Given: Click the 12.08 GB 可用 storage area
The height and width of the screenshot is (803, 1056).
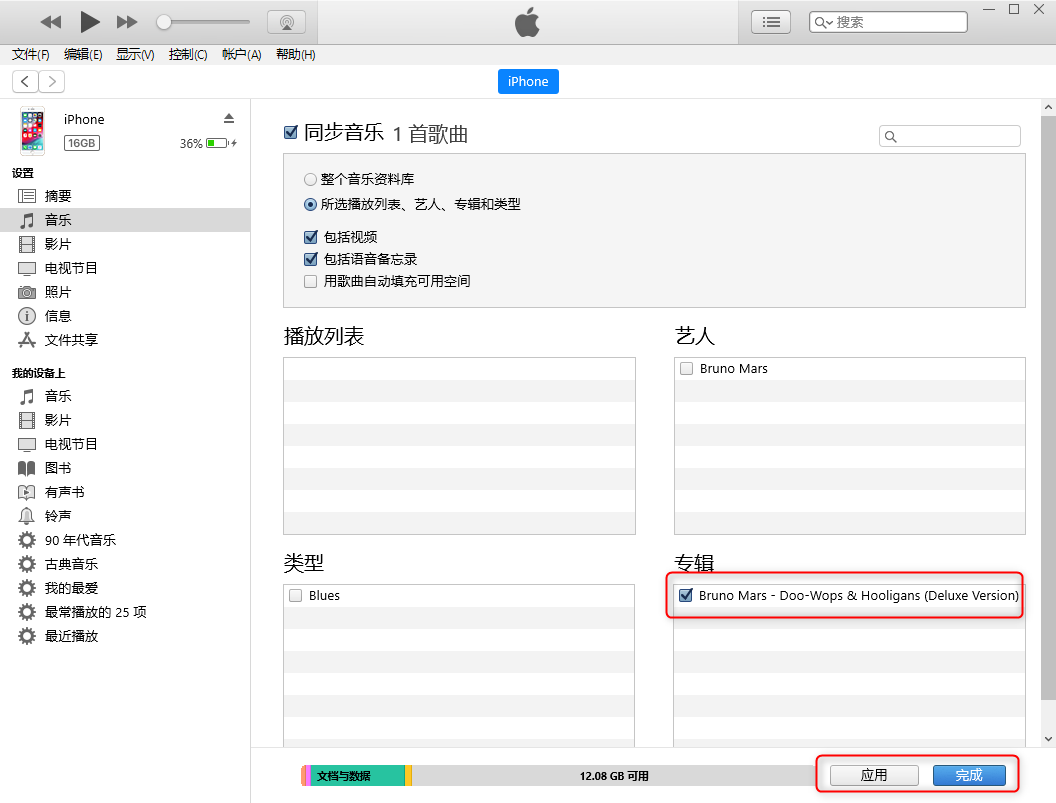Looking at the screenshot, I should 614,776.
